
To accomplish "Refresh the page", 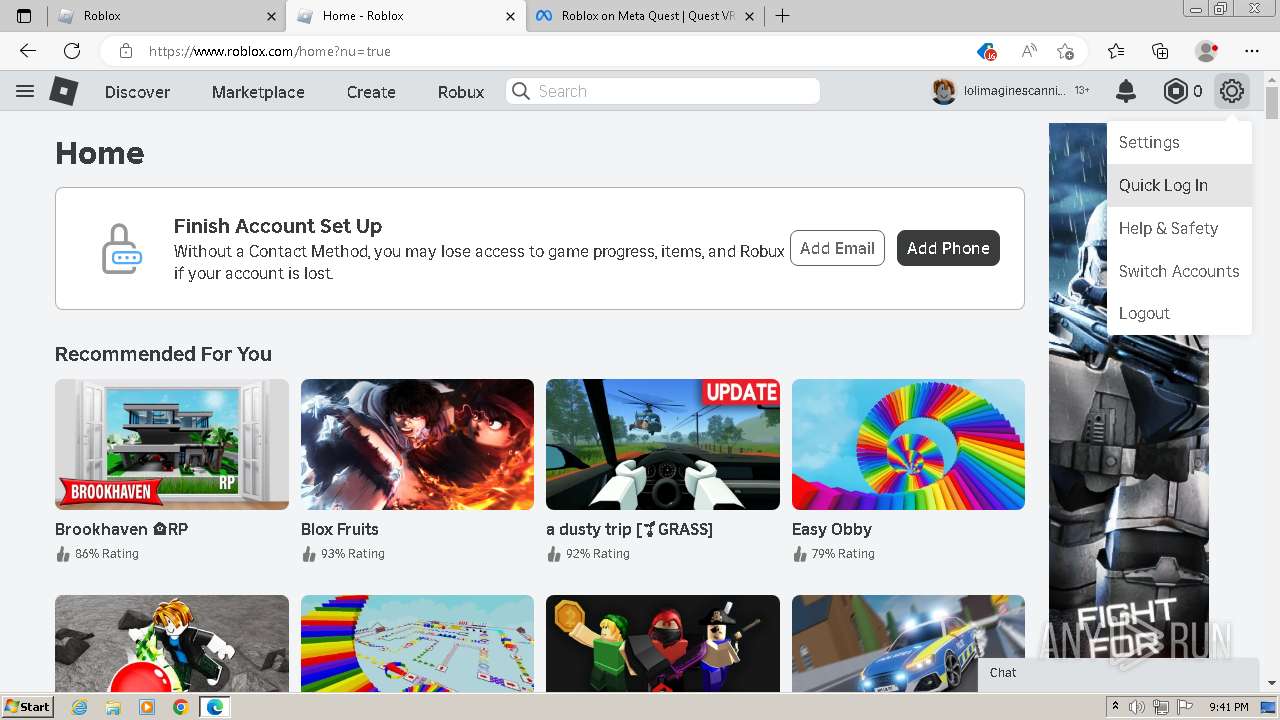I will 72,51.
